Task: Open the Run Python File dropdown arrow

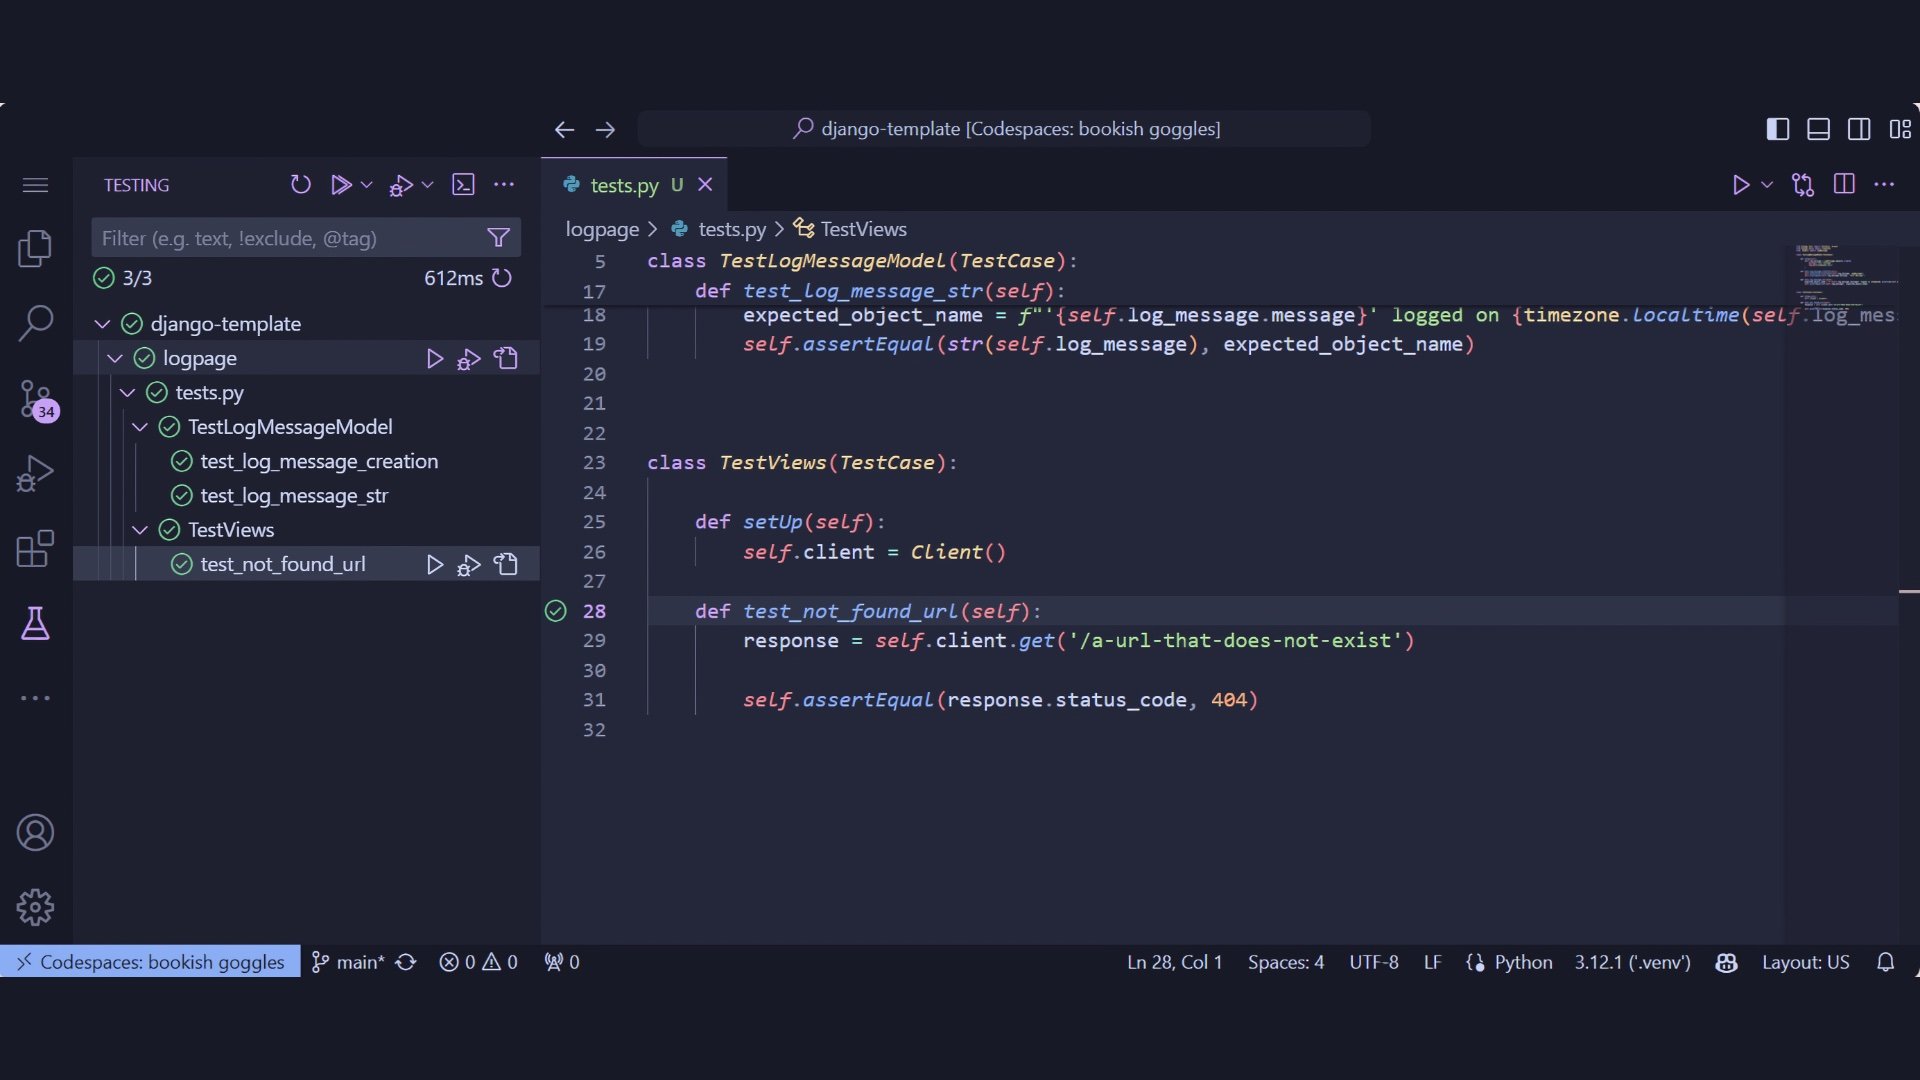Action: click(1767, 185)
